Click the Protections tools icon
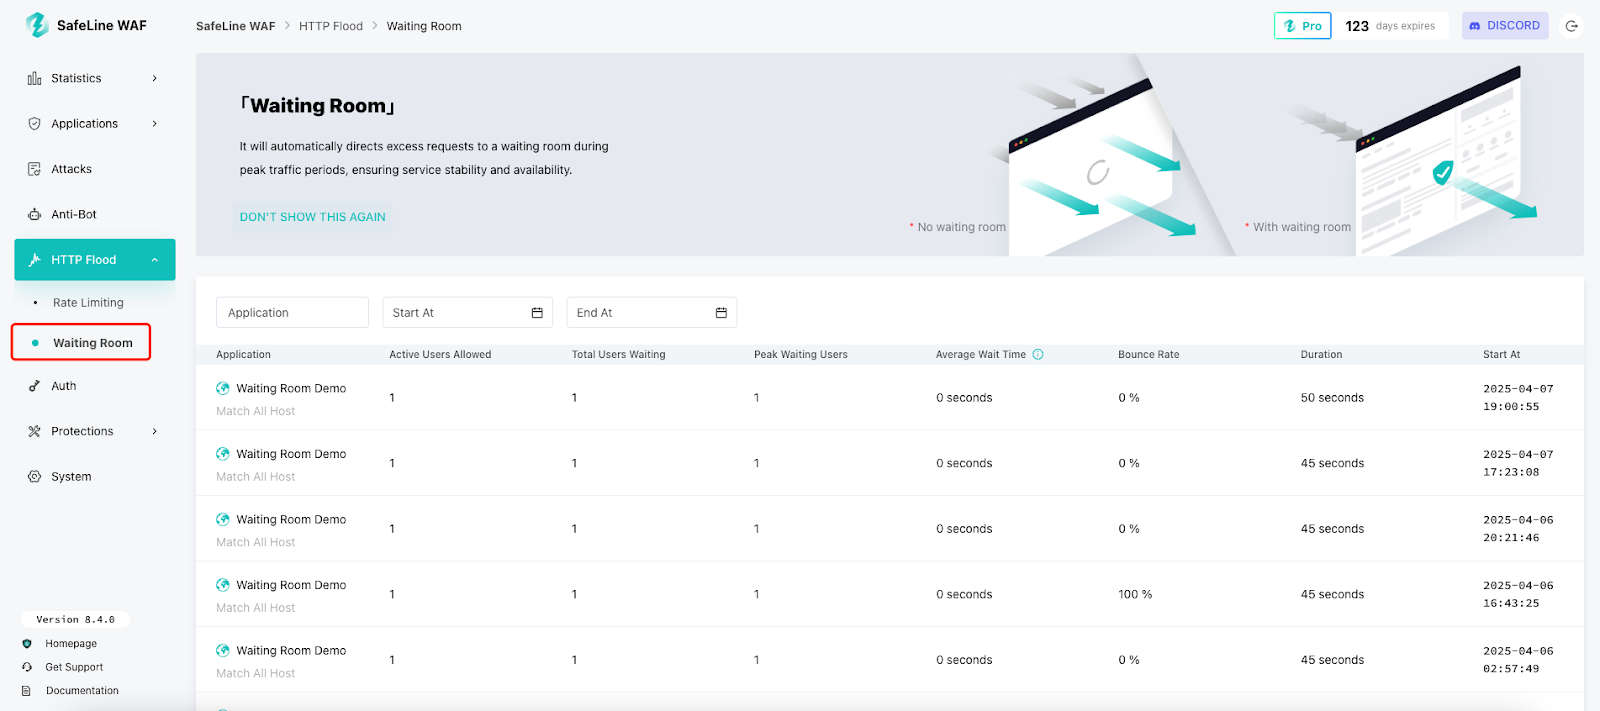This screenshot has height=711, width=1600. [x=34, y=431]
